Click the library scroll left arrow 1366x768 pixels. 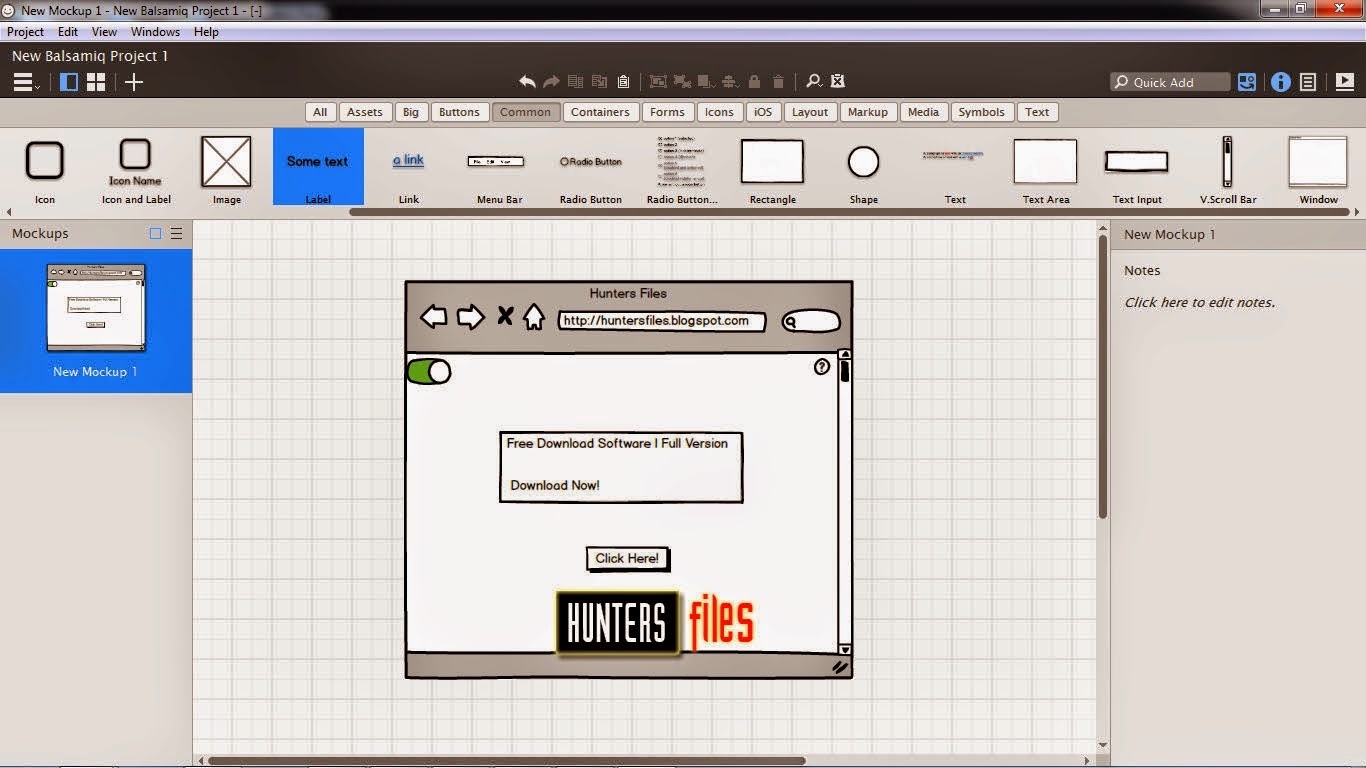pyautogui.click(x=9, y=212)
